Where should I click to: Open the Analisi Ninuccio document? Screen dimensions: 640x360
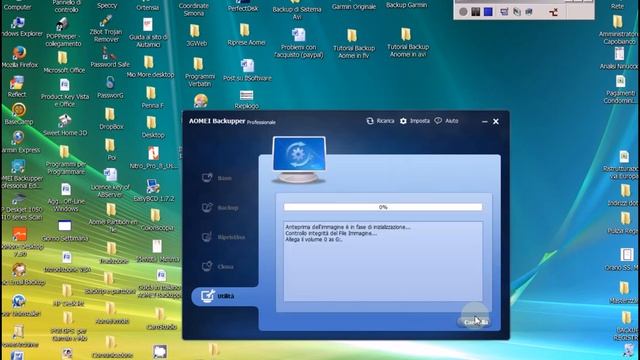tap(620, 58)
